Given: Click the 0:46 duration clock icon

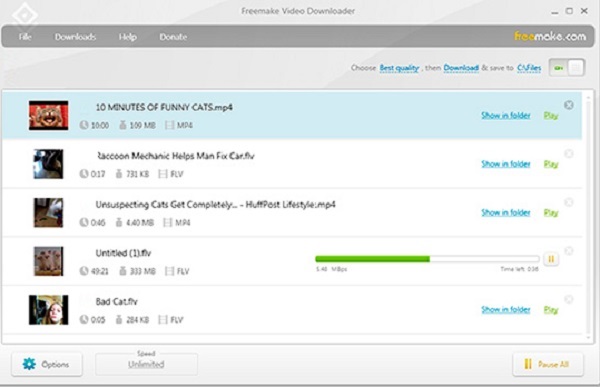Looking at the screenshot, I should click(x=84, y=222).
